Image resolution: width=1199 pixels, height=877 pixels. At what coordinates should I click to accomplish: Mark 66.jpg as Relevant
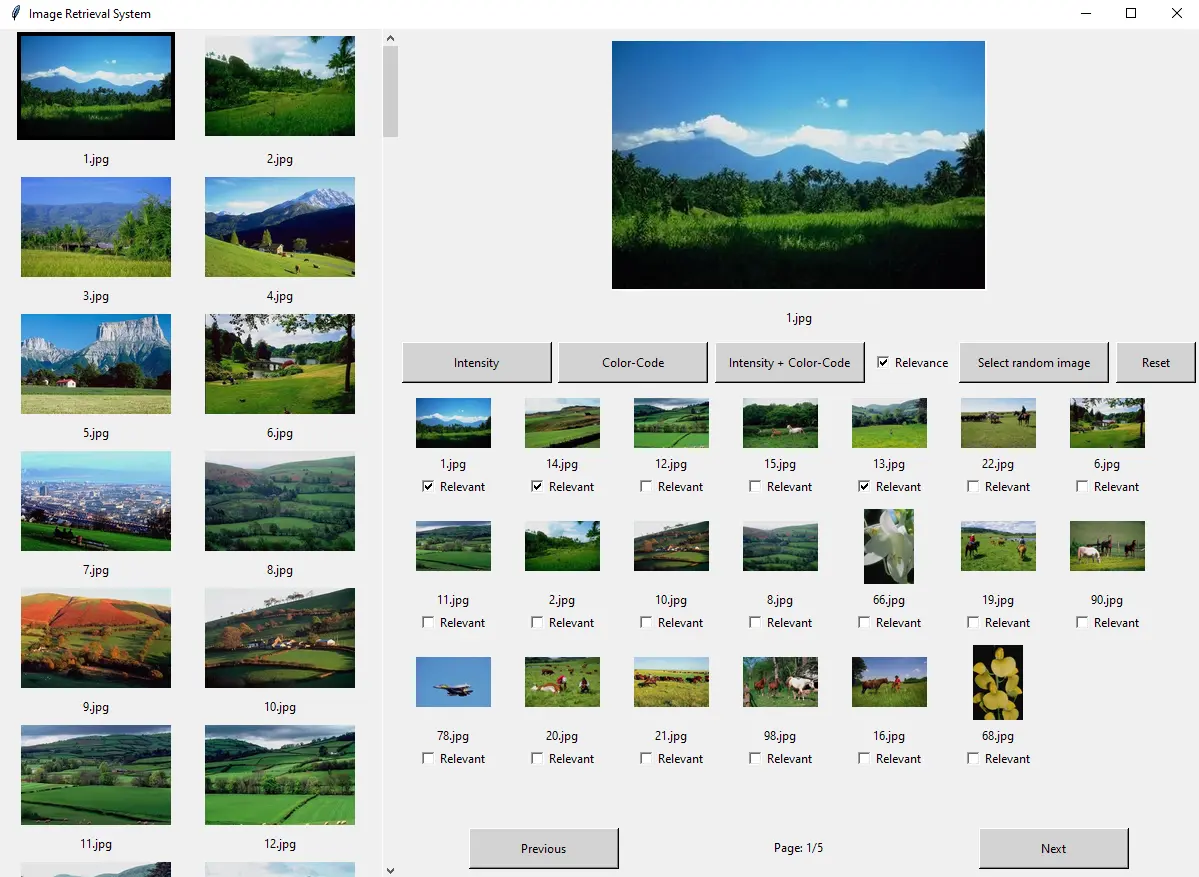click(x=863, y=622)
